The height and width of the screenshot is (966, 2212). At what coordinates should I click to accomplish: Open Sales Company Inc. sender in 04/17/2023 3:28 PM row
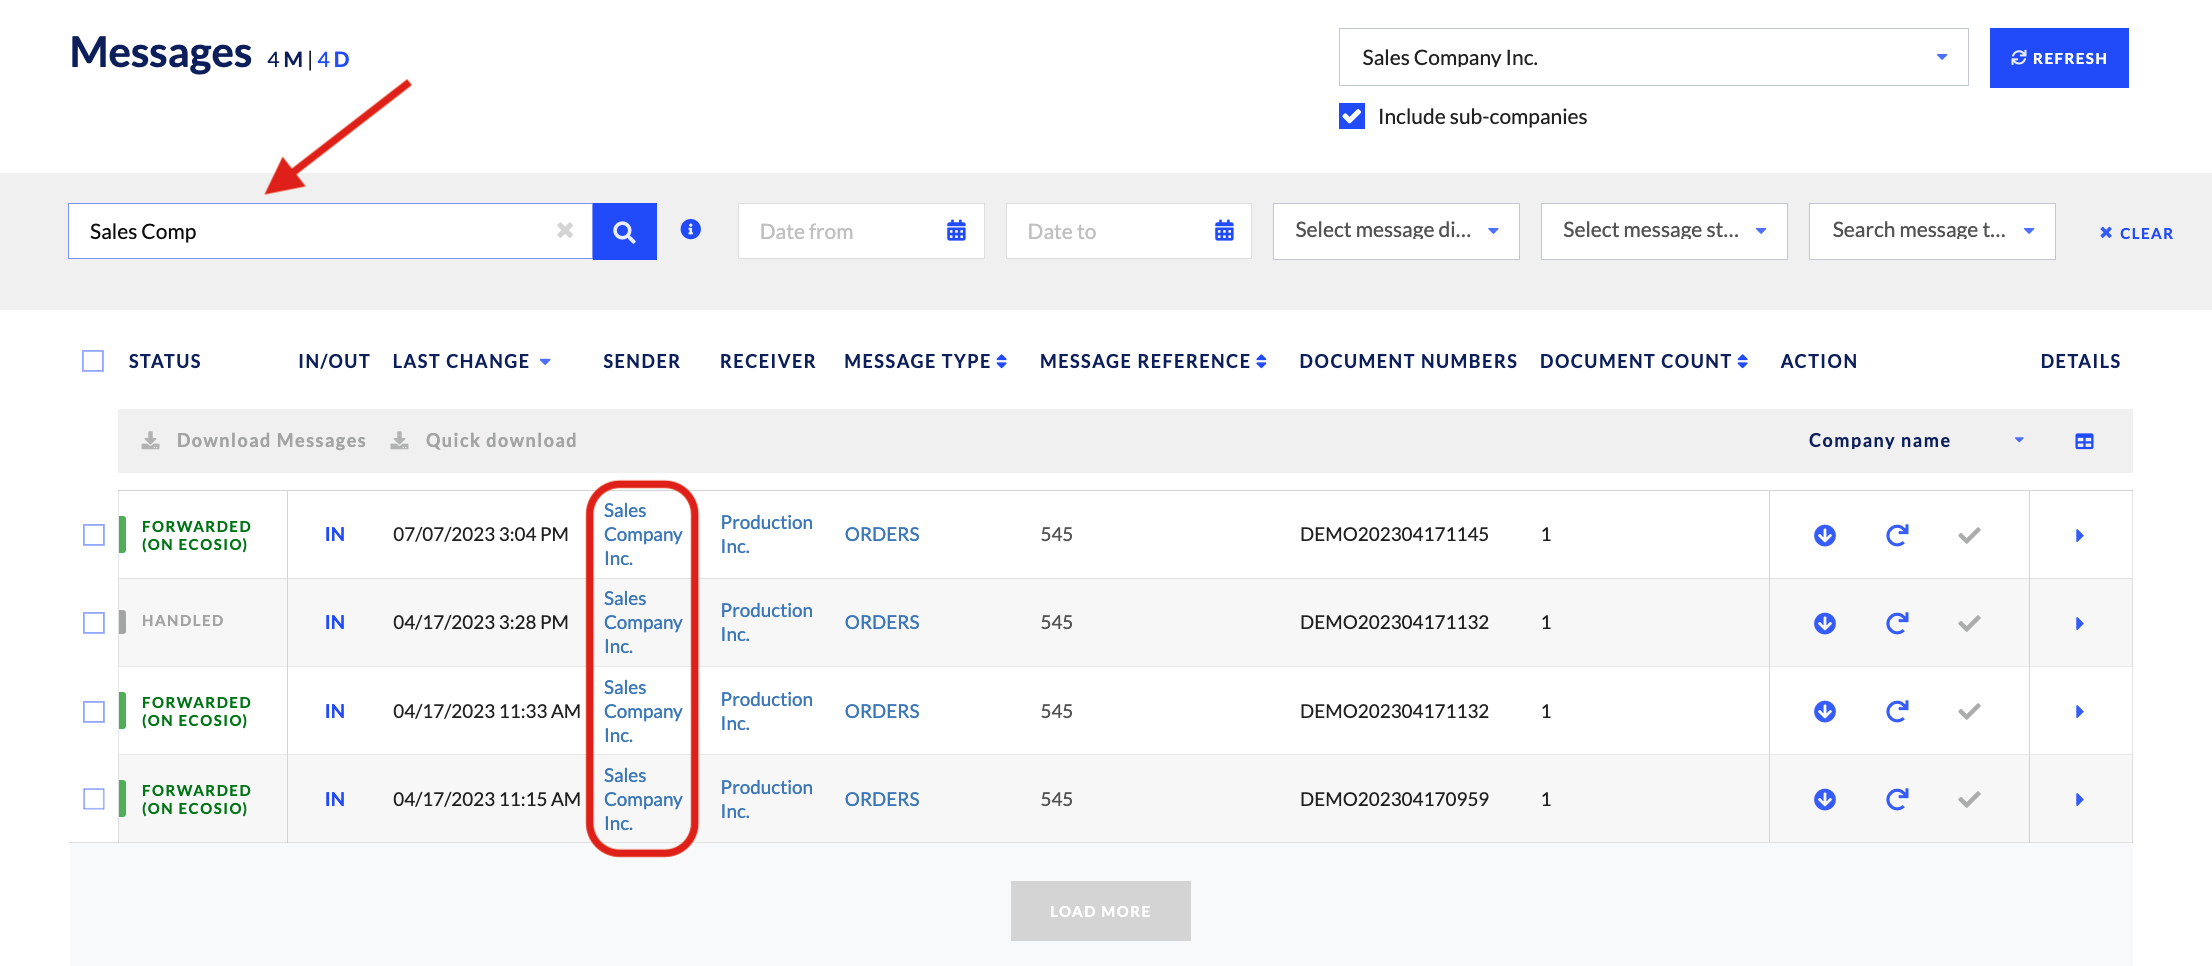click(643, 623)
